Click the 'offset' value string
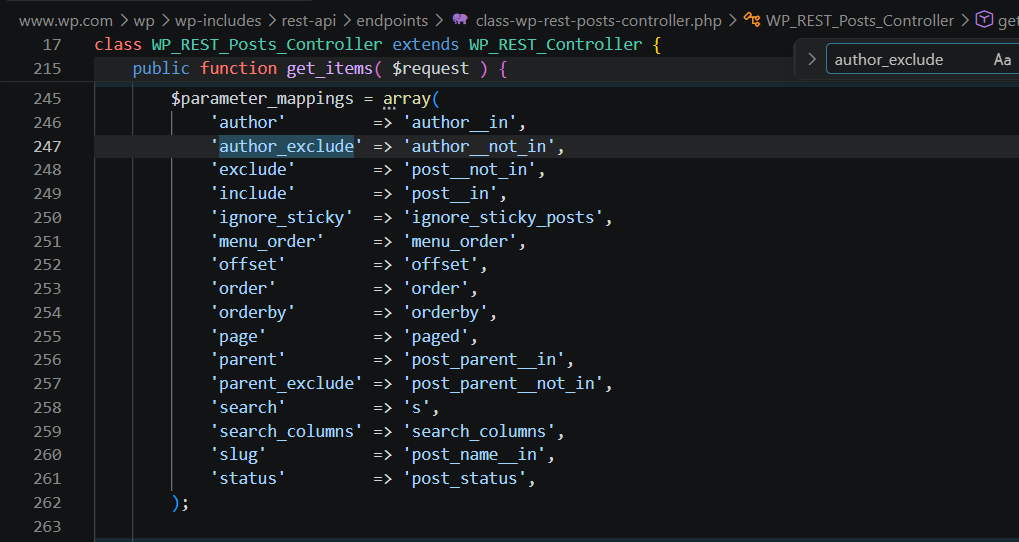Viewport: 1019px width, 542px height. tap(440, 265)
